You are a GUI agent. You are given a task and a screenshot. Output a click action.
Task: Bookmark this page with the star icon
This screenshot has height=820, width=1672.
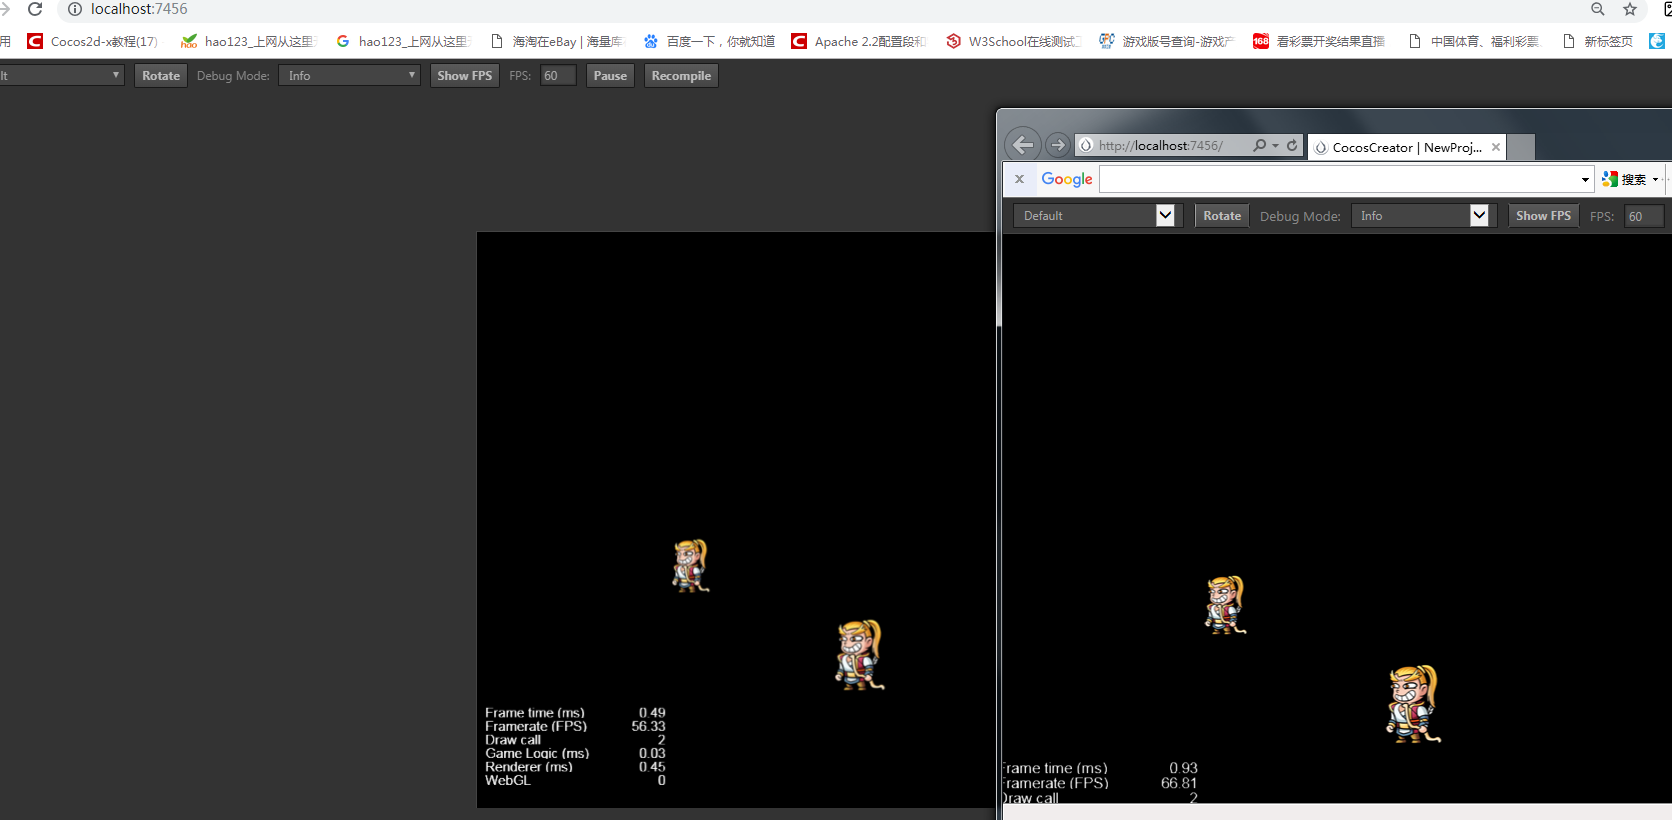pyautogui.click(x=1630, y=9)
